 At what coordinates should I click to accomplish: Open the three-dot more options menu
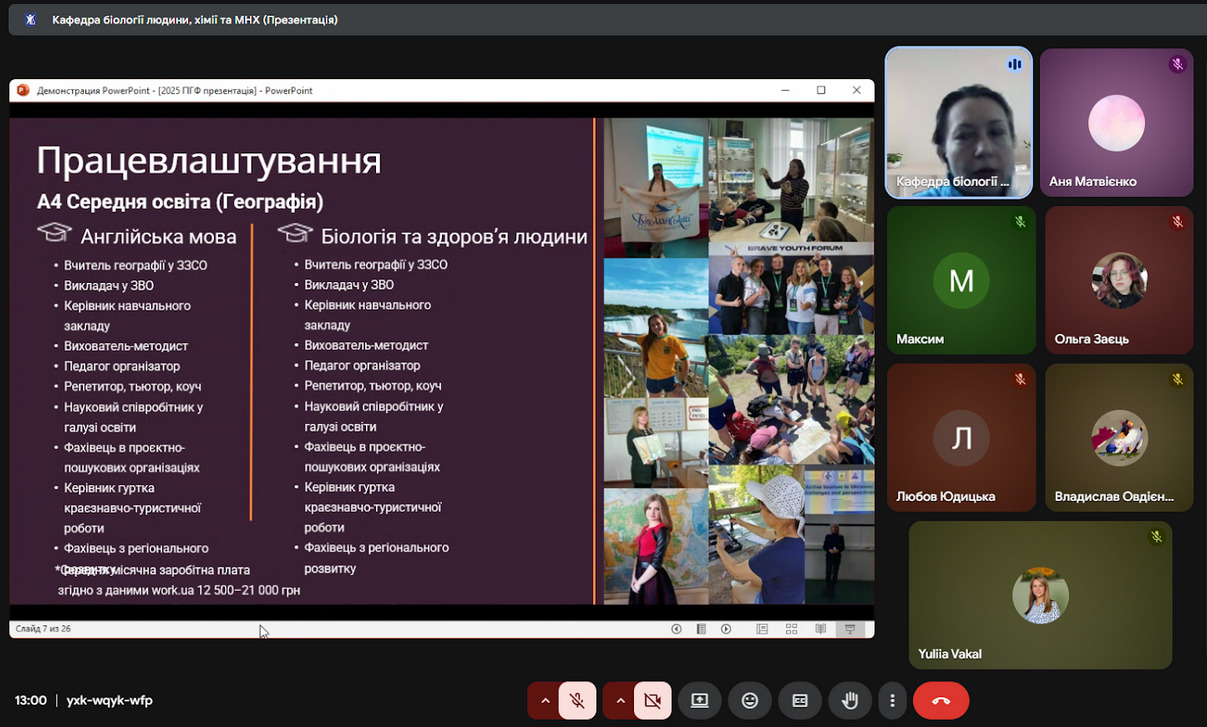(892, 701)
